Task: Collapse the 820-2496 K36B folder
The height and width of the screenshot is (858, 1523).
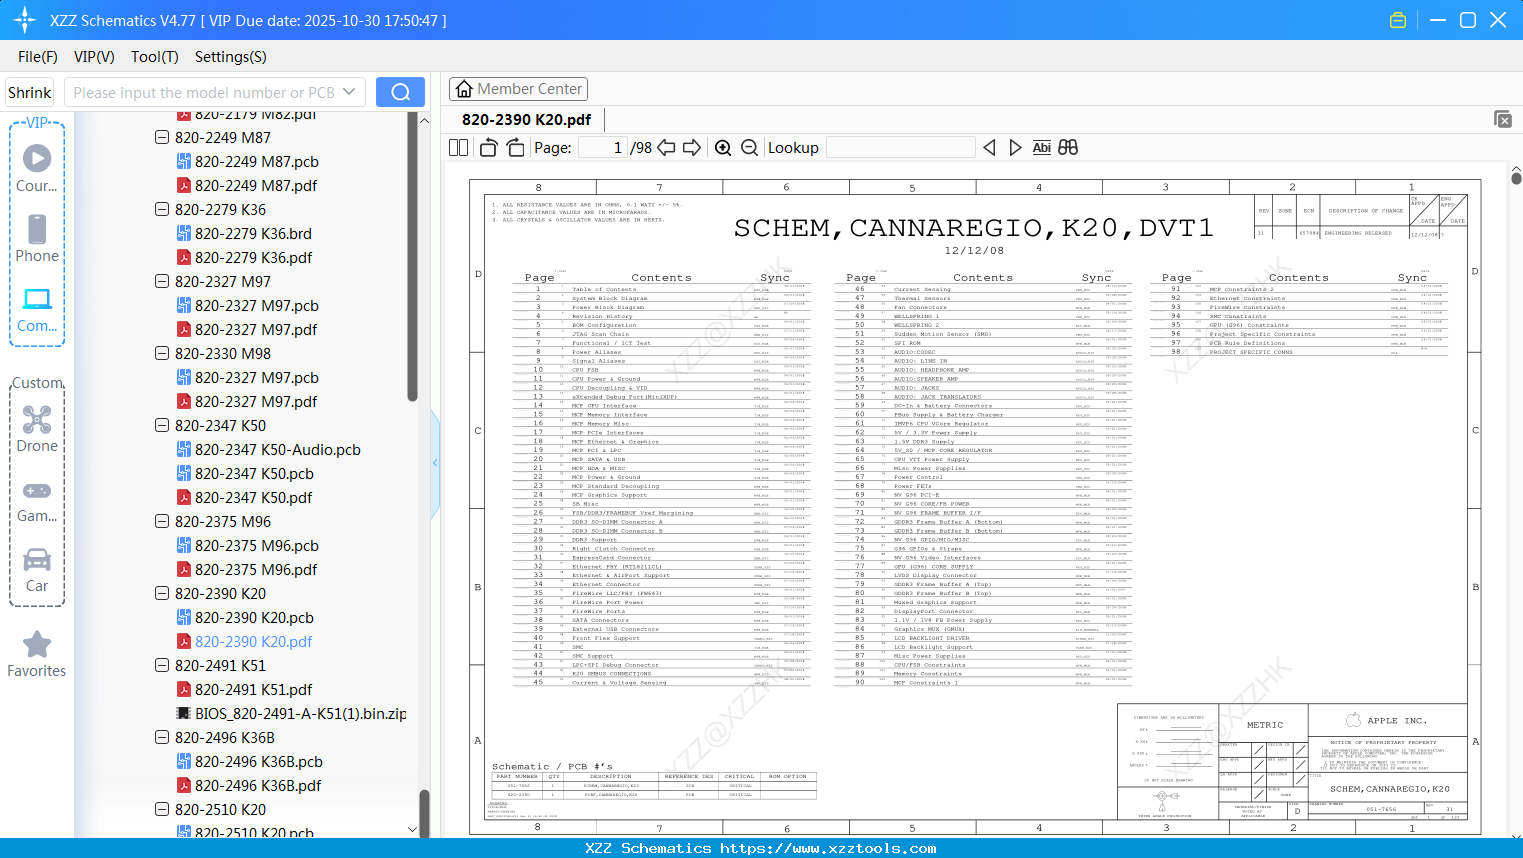Action: [162, 737]
